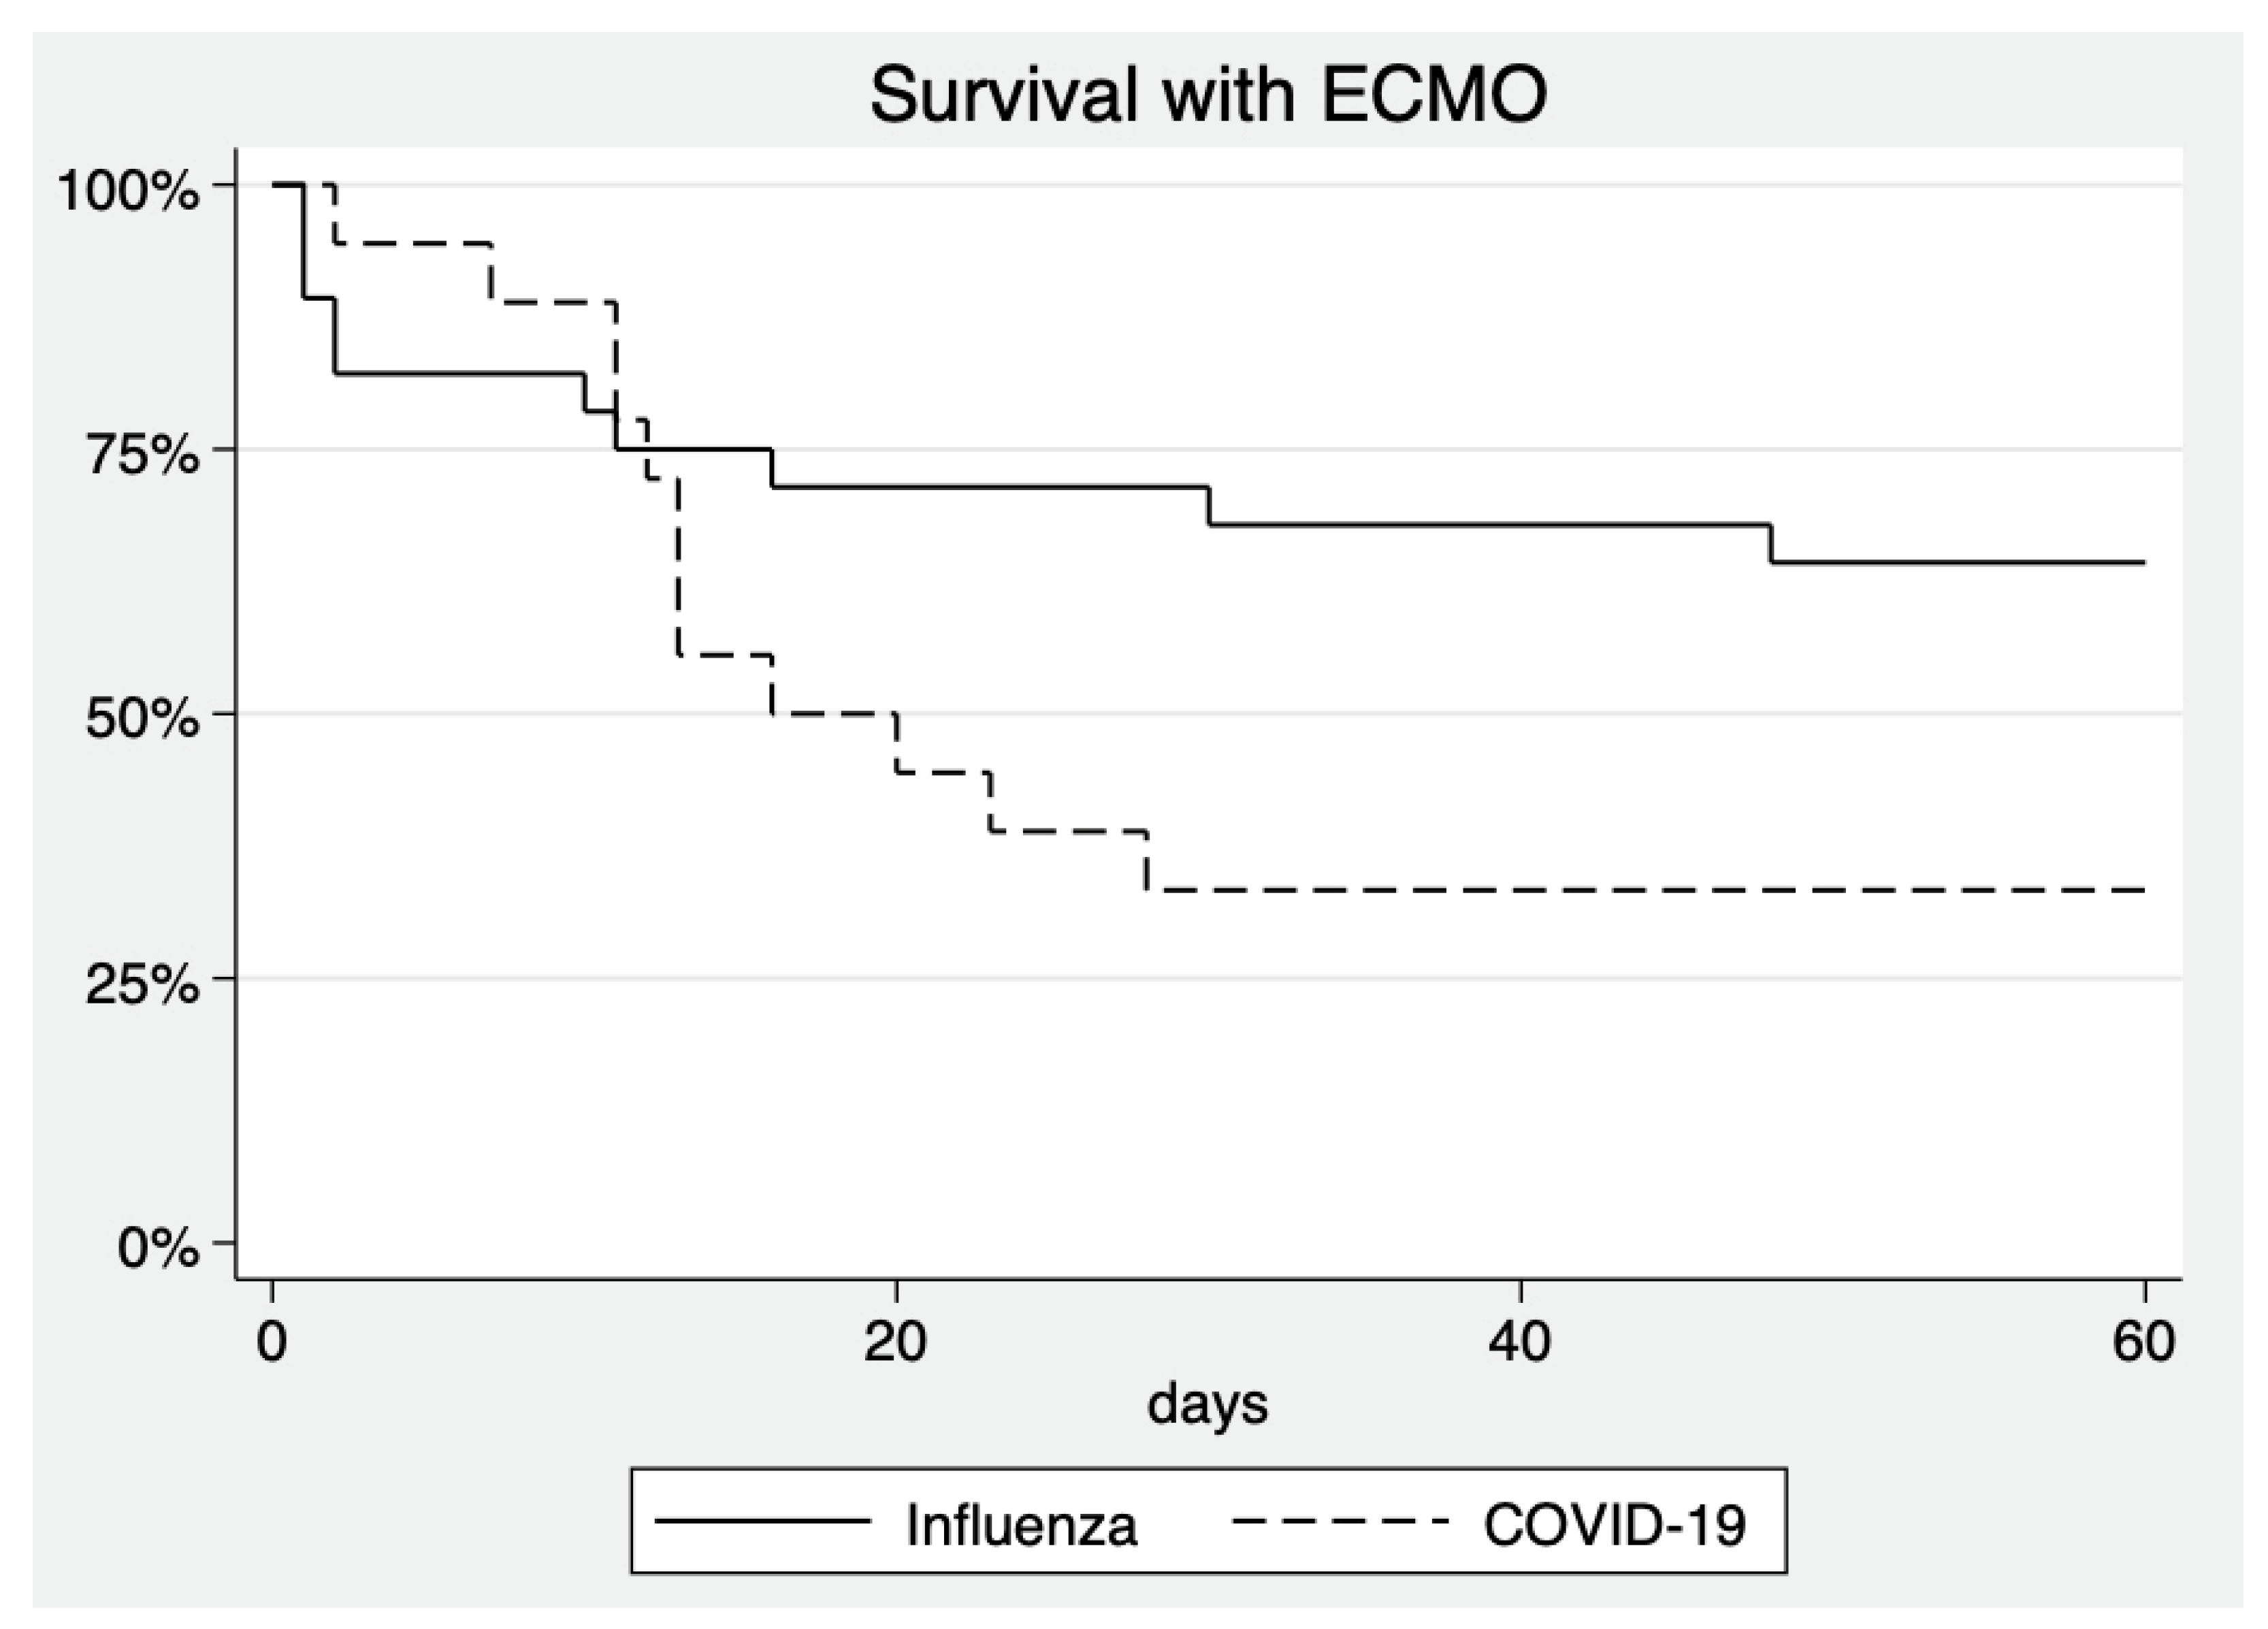Select the Influenza legend label
Screen dimensions: 2268x1629
click(x=1021, y=1526)
